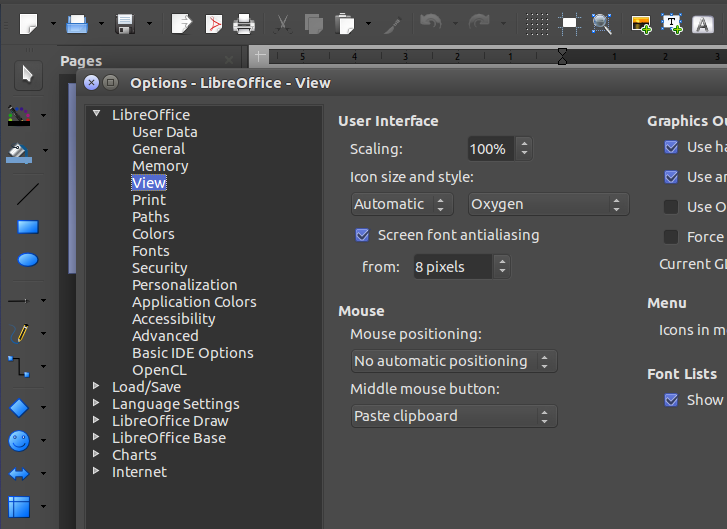This screenshot has width=727, height=529.
Task: Select the smiley Symbol shapes tool
Action: [x=19, y=440]
